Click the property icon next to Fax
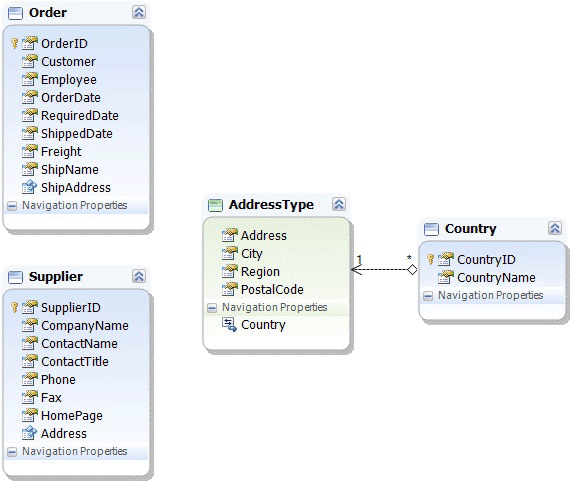The height and width of the screenshot is (482, 572). tap(30, 397)
